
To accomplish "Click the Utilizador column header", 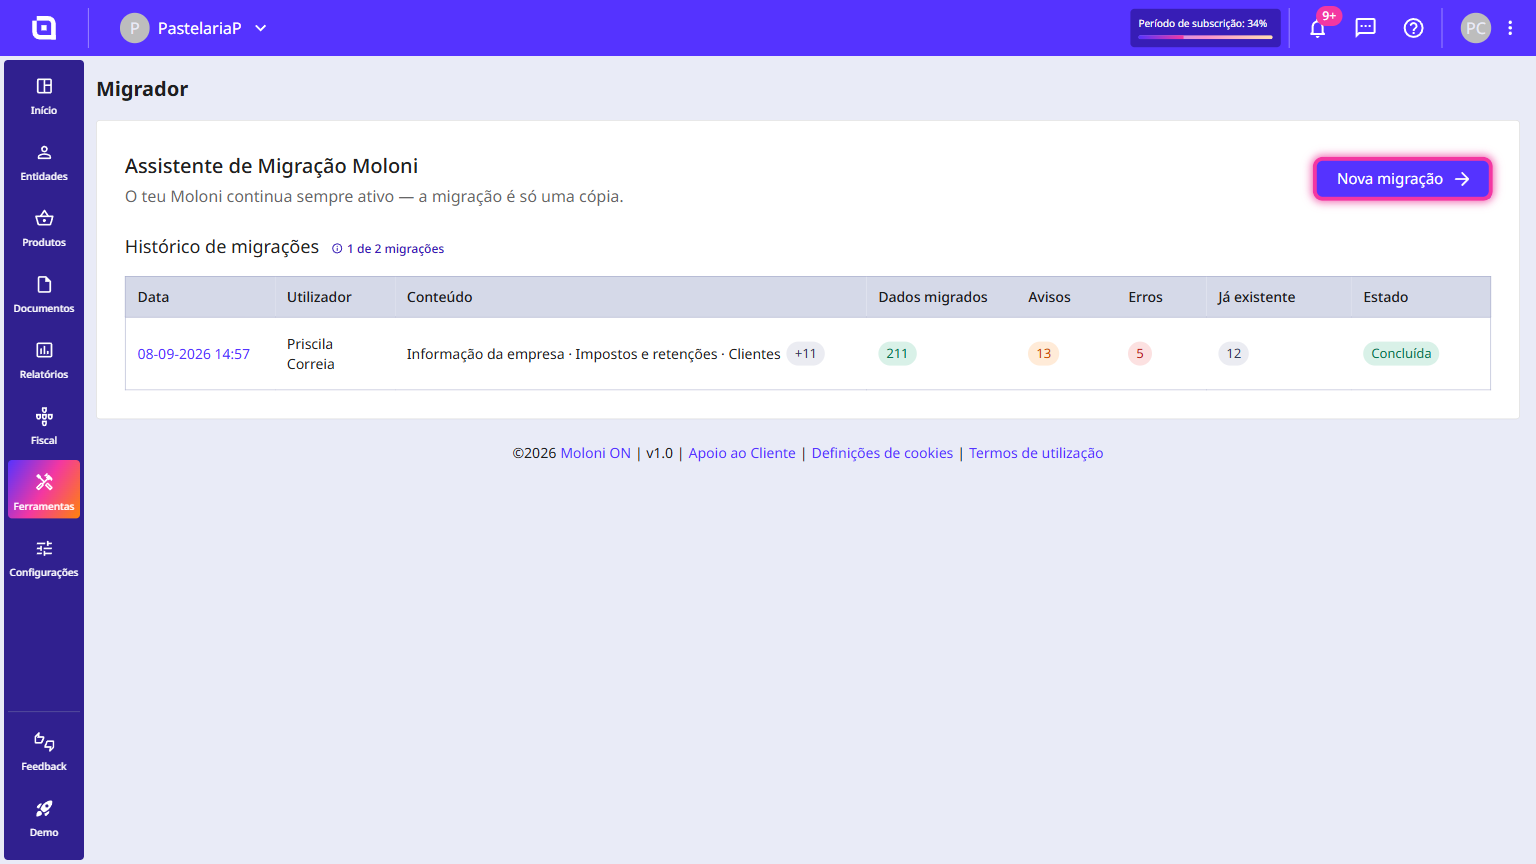I will point(334,297).
